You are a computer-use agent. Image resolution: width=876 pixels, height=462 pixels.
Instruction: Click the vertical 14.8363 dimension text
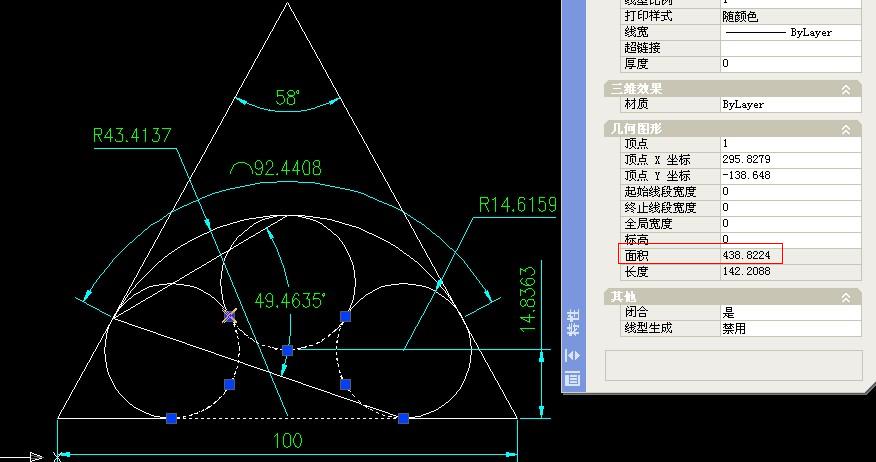point(528,299)
